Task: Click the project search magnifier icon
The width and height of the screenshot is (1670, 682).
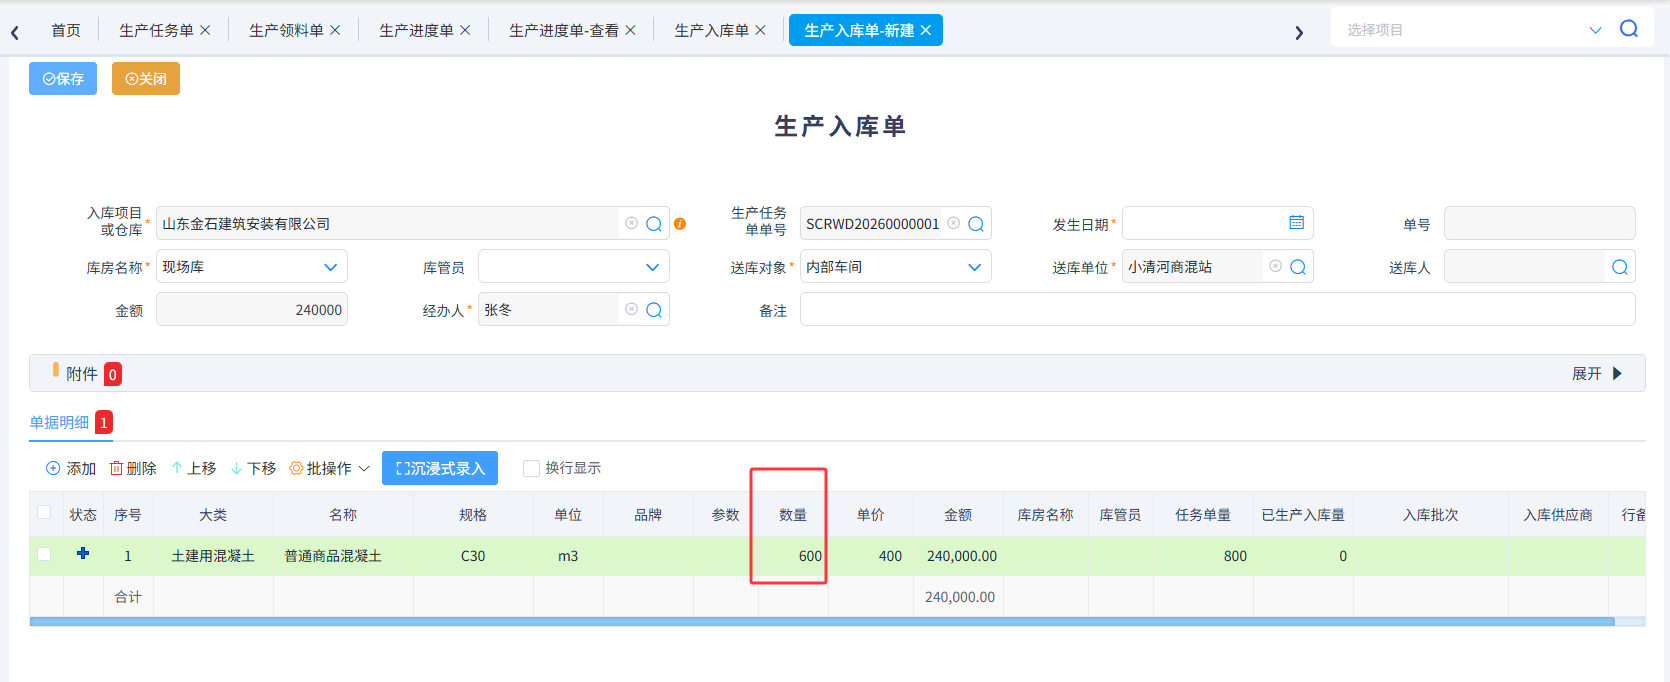Action: pyautogui.click(x=1629, y=29)
